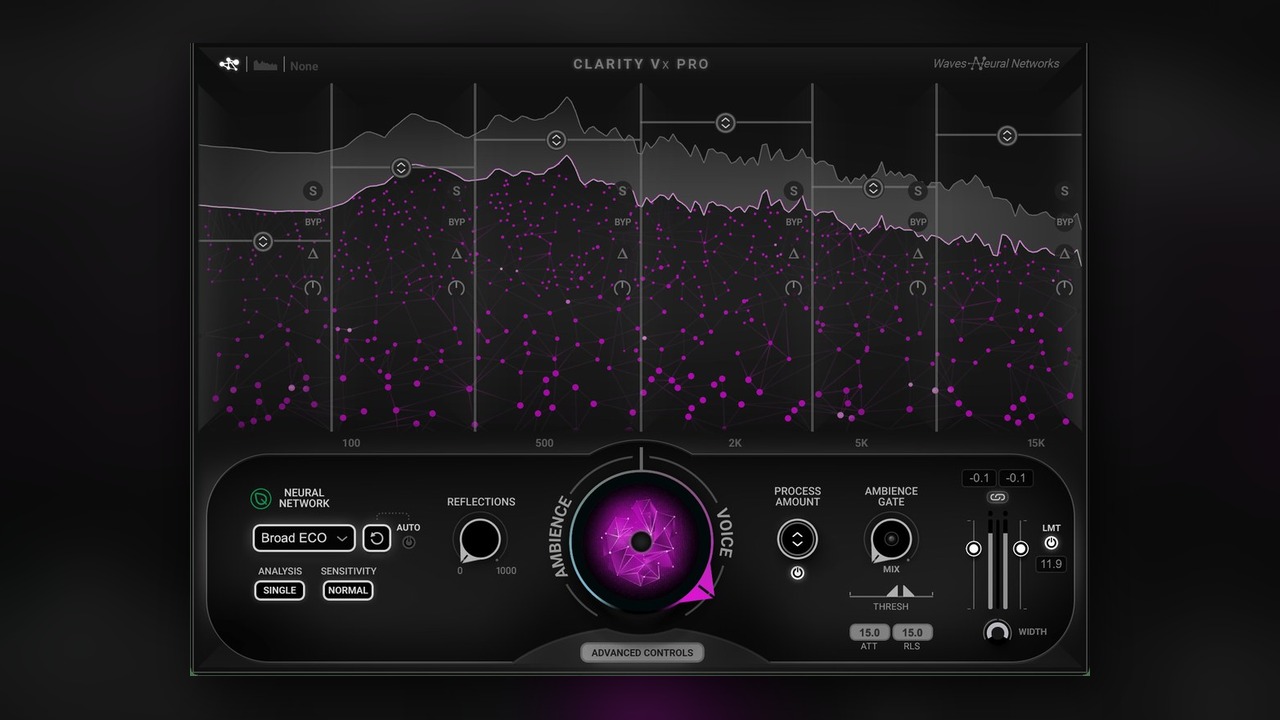Click the green Neural Network leaf icon
The width and height of the screenshot is (1280, 720).
[261, 498]
